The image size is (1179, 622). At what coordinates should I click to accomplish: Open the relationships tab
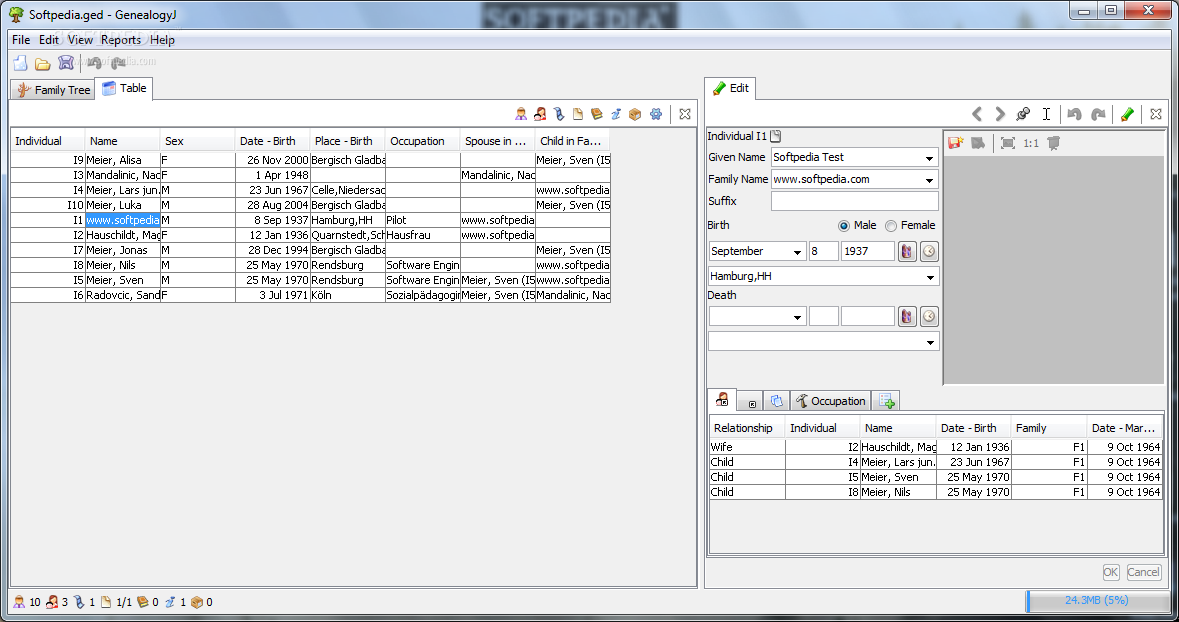(722, 399)
